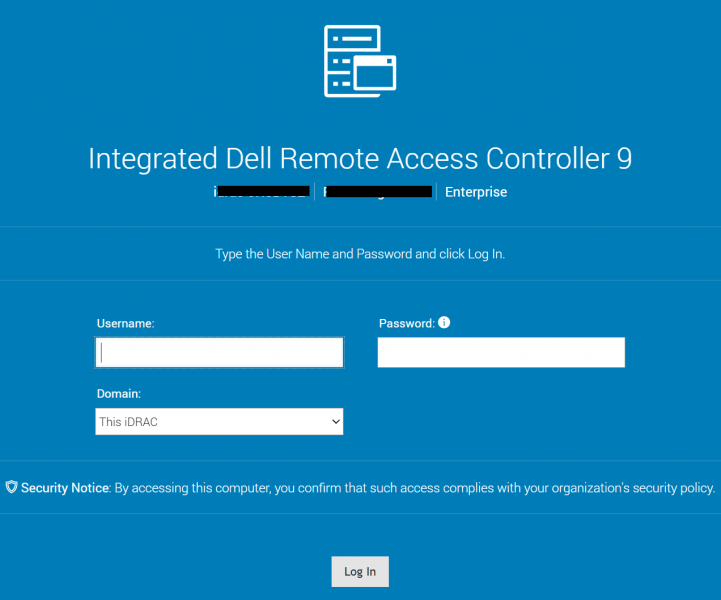This screenshot has width=721, height=600.
Task: Focus the Password input field
Action: point(501,353)
